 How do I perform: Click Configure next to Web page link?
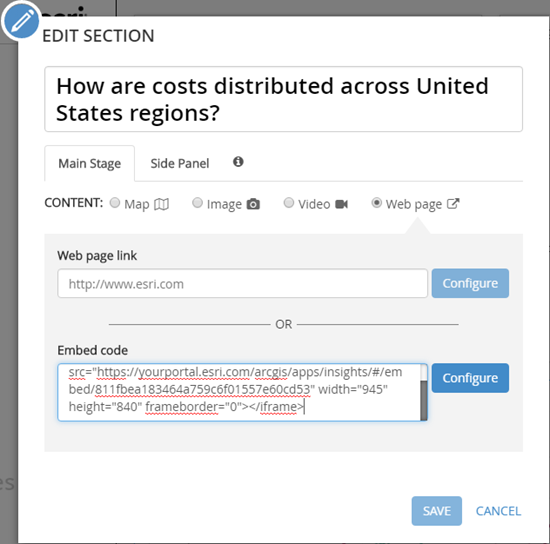470,283
